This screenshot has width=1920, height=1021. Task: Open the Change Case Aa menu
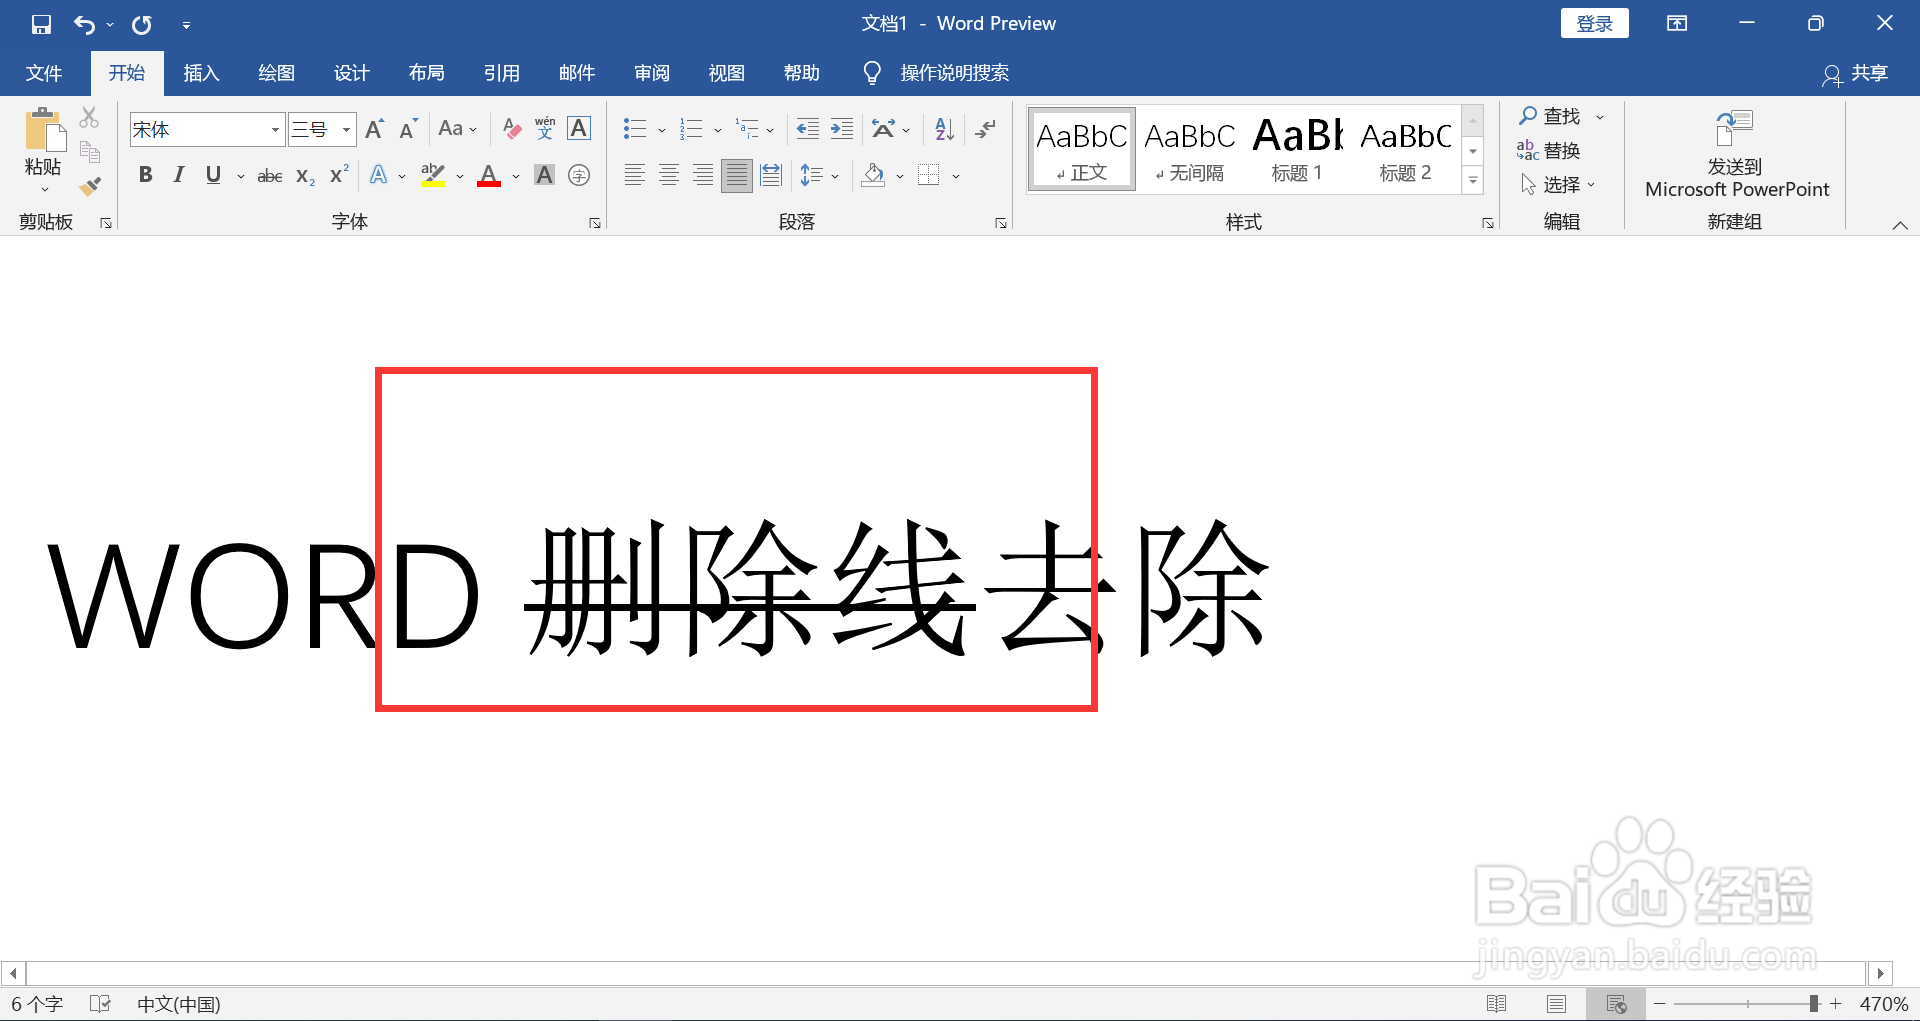[x=458, y=129]
